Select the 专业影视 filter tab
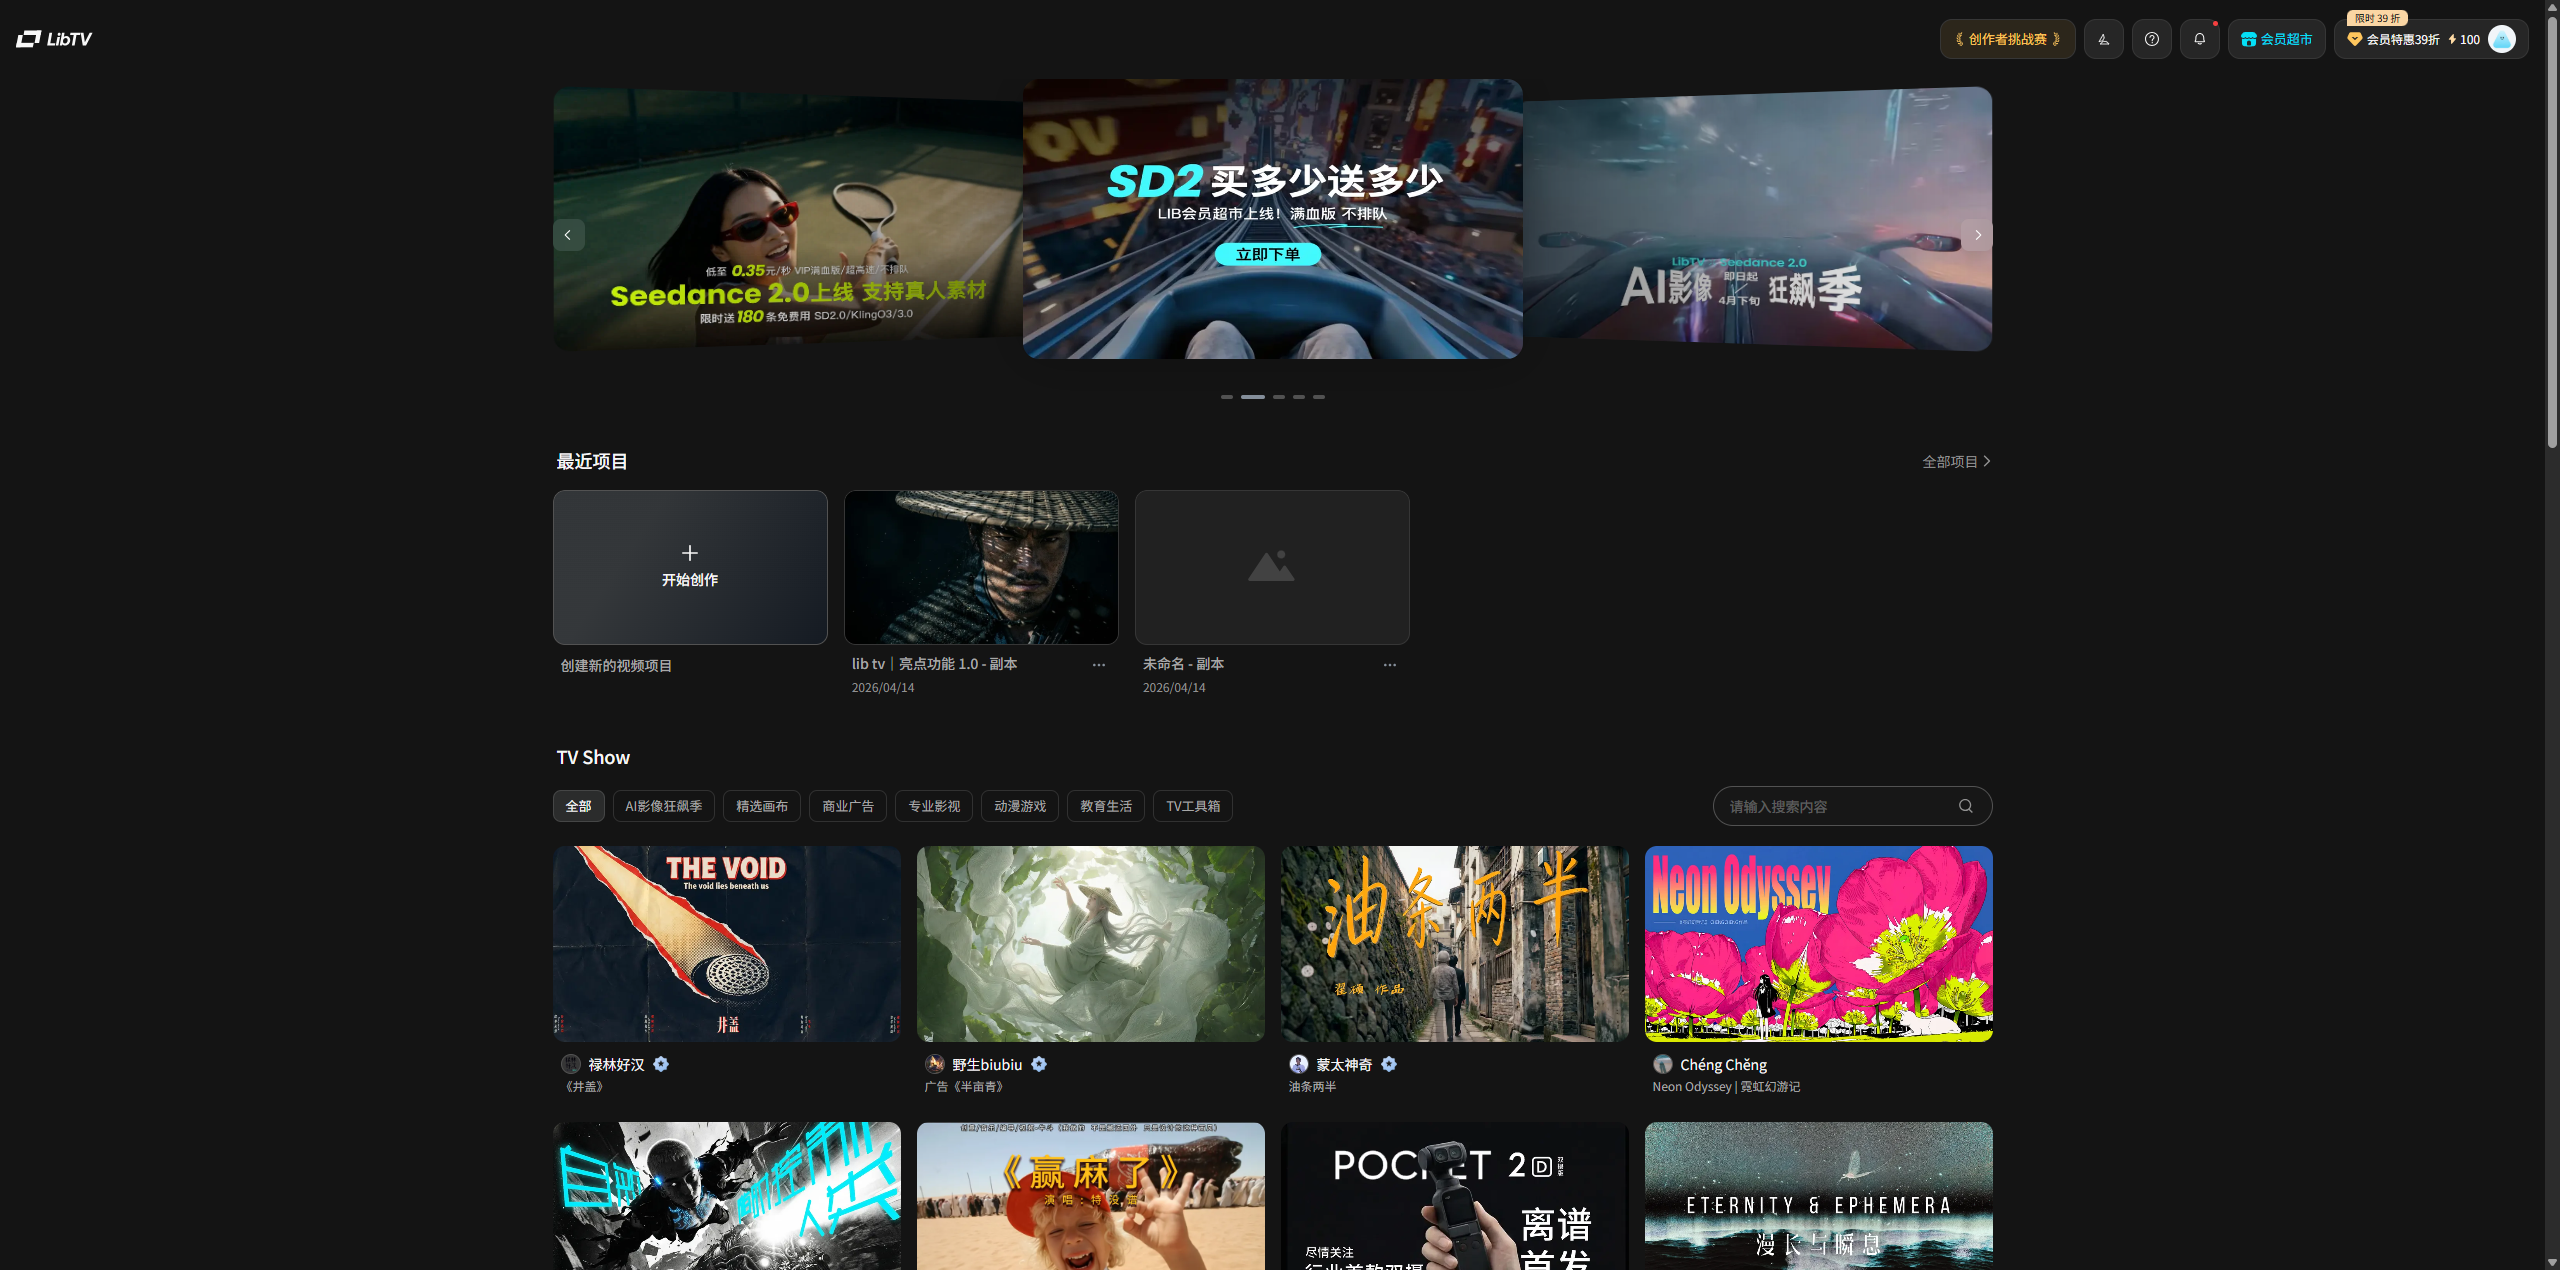The image size is (2560, 1270). pyautogui.click(x=934, y=806)
